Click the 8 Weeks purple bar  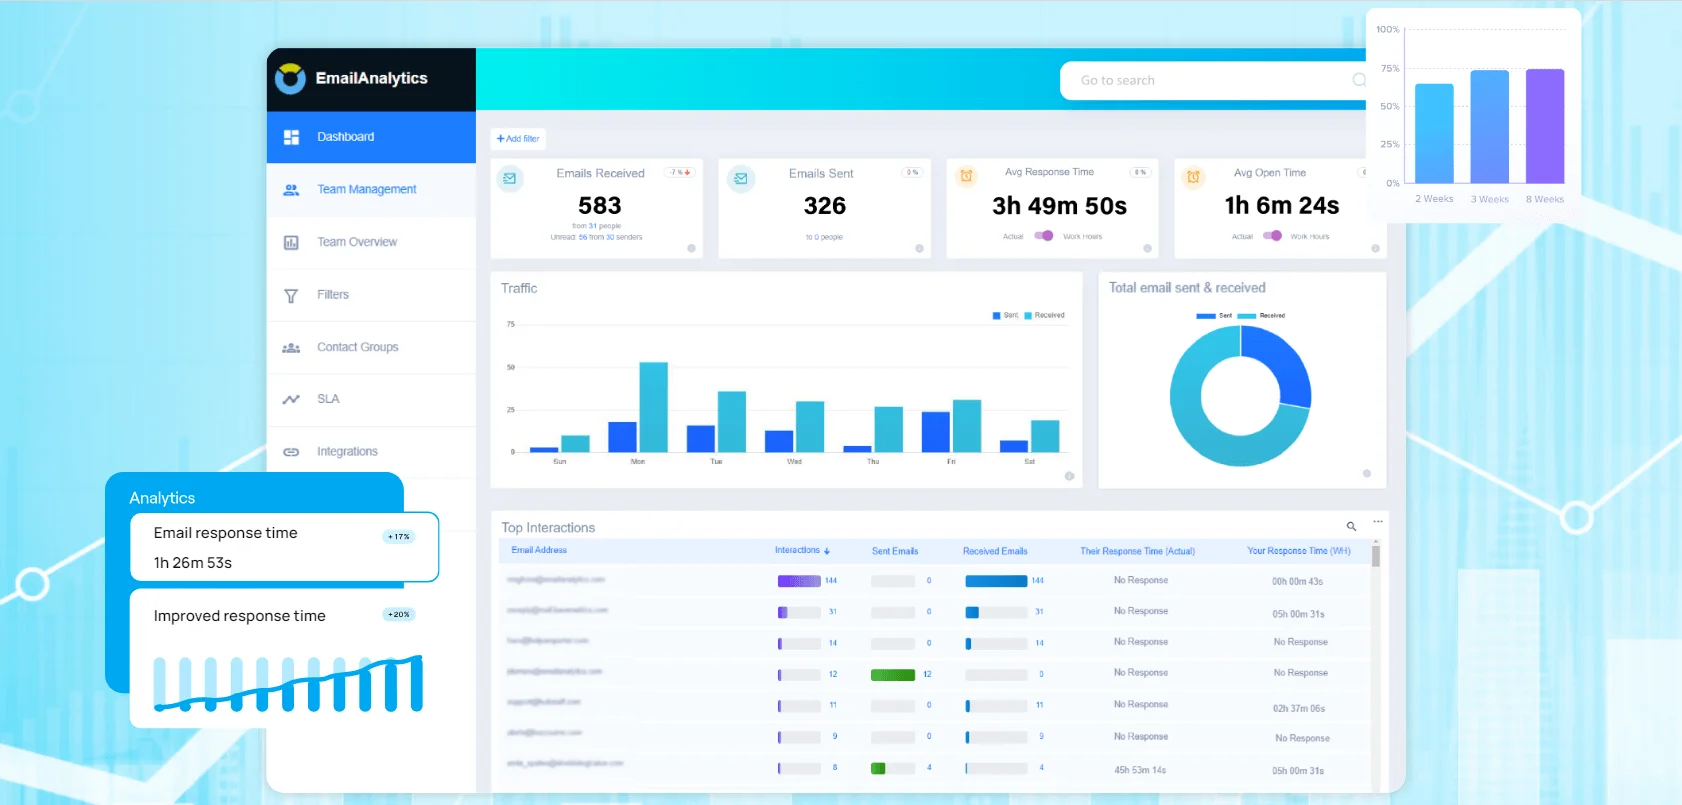click(x=1545, y=126)
